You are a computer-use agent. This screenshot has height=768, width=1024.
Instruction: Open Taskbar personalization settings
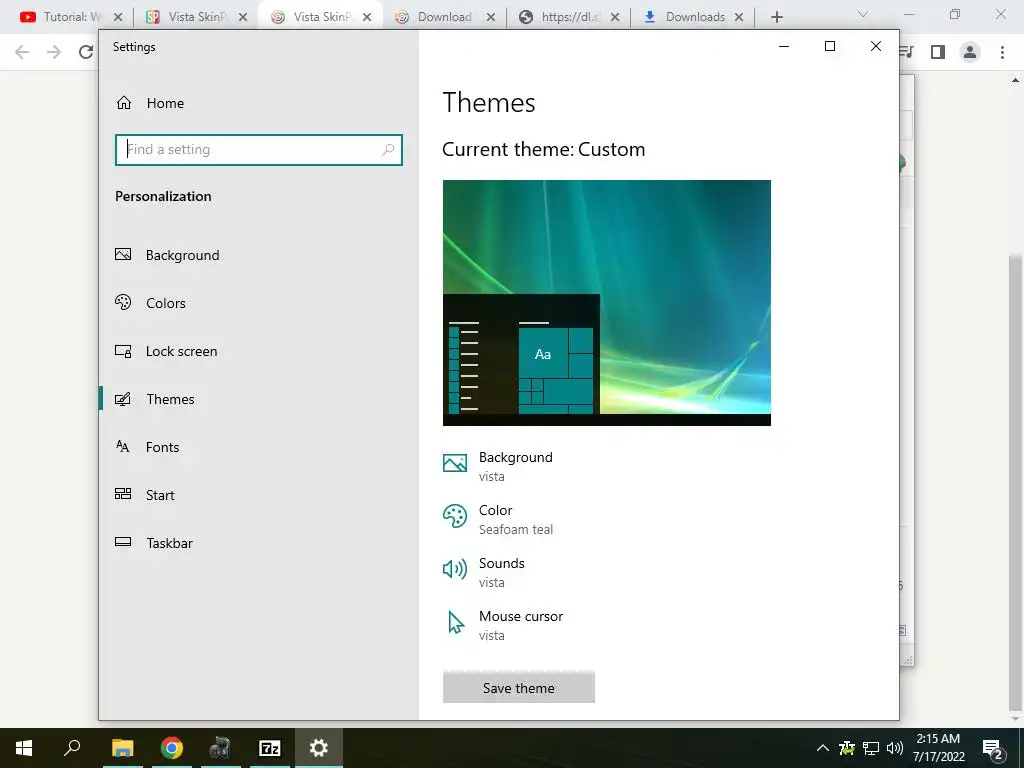[259, 543]
